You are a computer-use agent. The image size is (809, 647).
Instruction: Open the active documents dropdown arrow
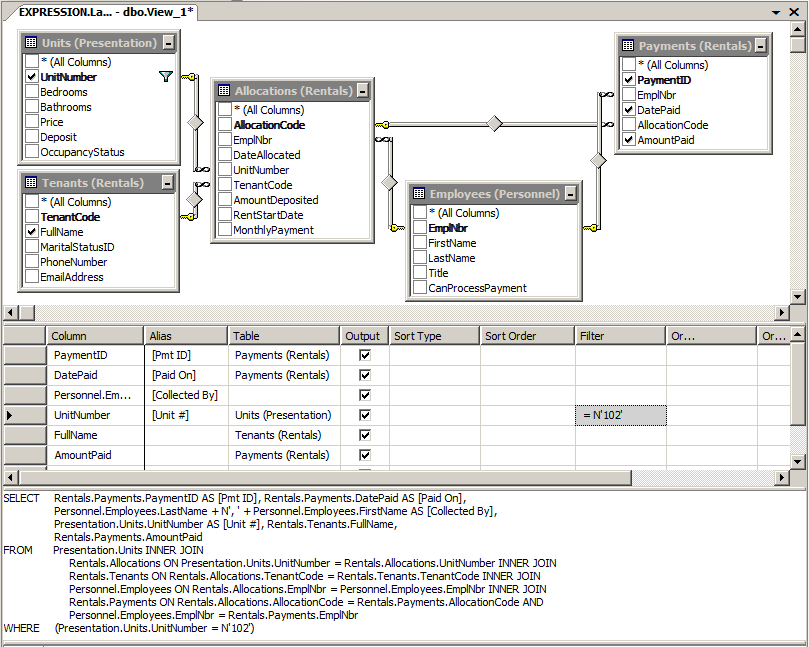pos(775,12)
